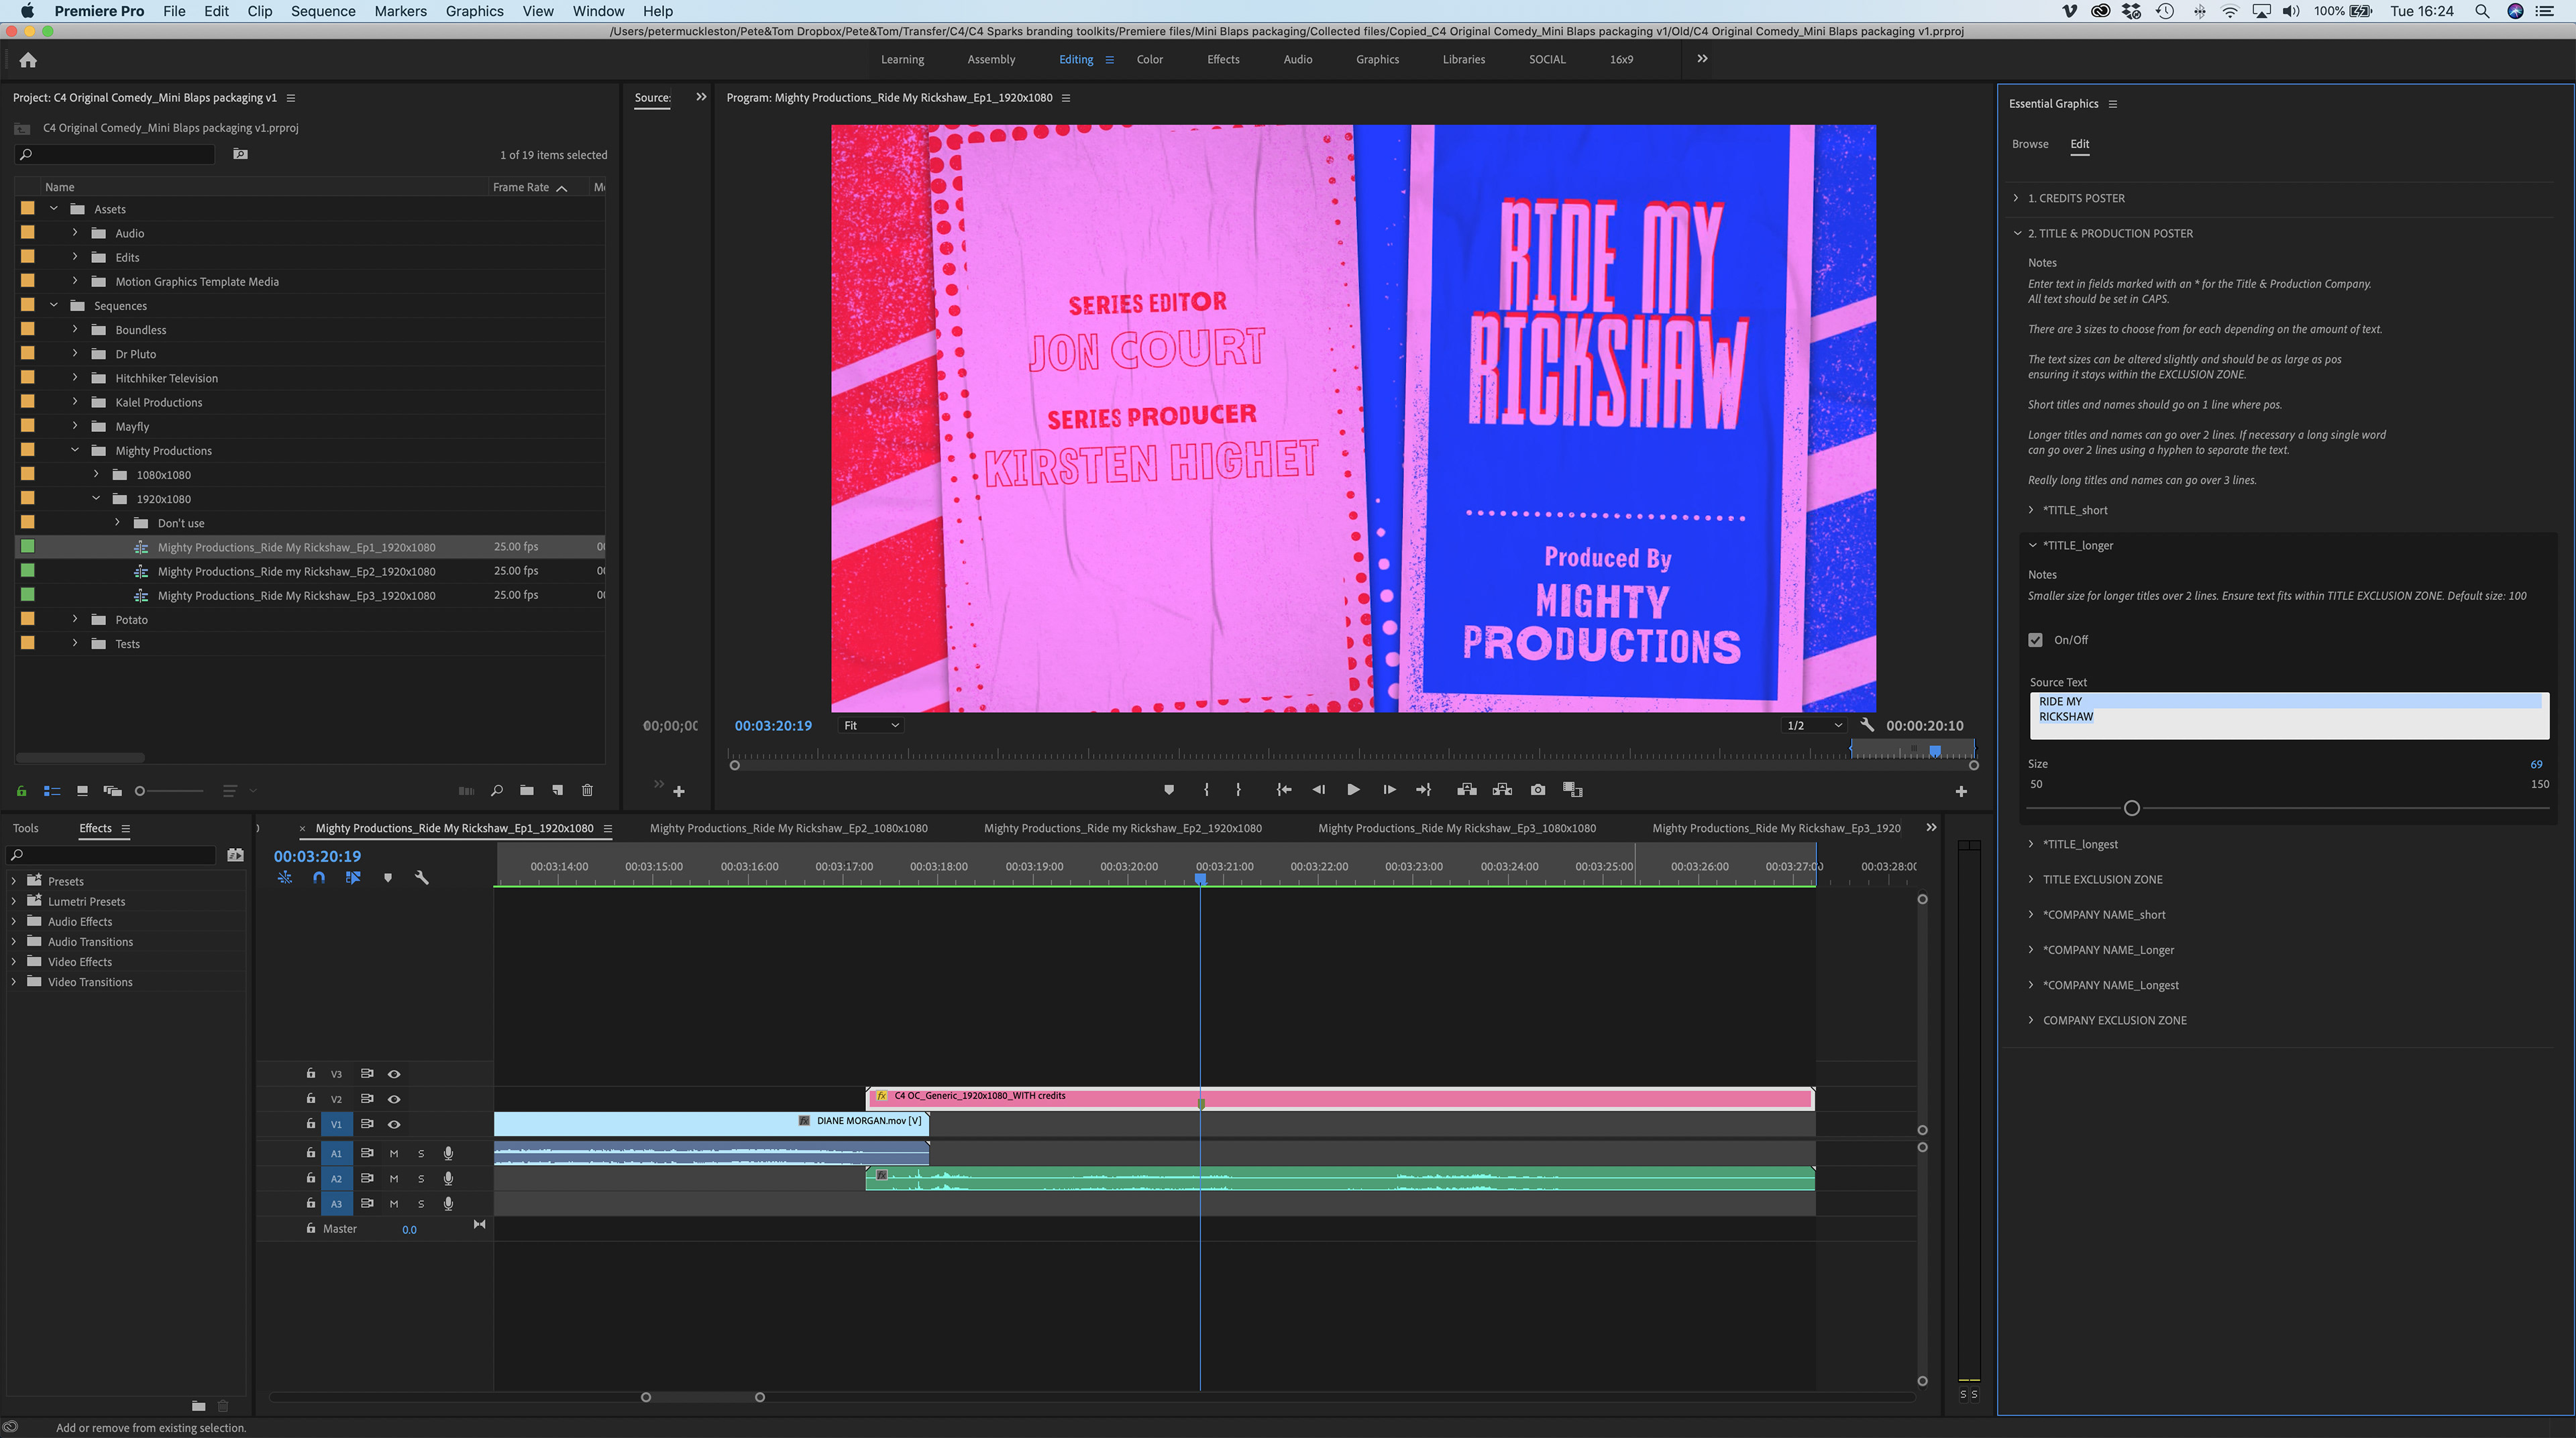
Task: Open the Ep3_1080x1080 timeline tab
Action: (x=1457, y=828)
